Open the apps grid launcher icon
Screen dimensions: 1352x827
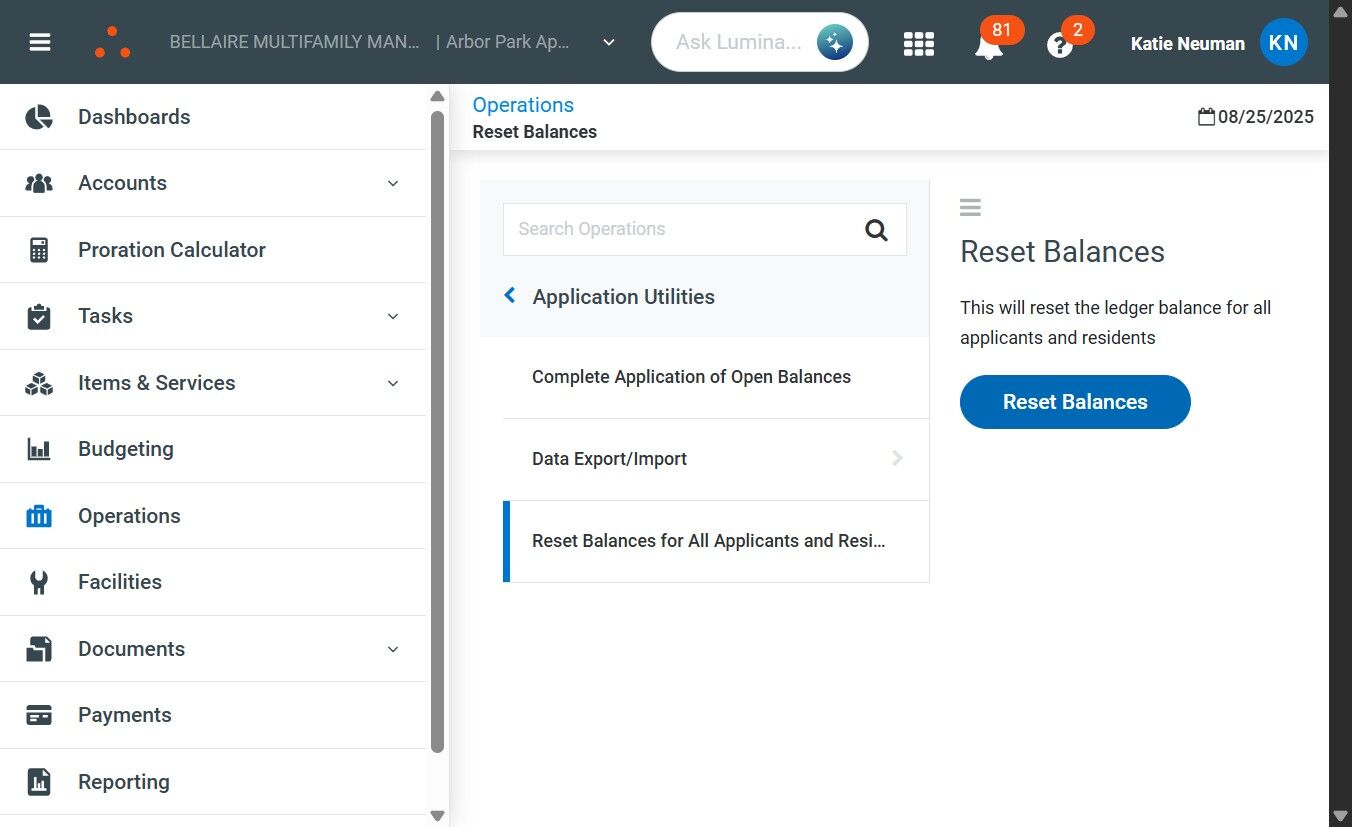(x=918, y=43)
